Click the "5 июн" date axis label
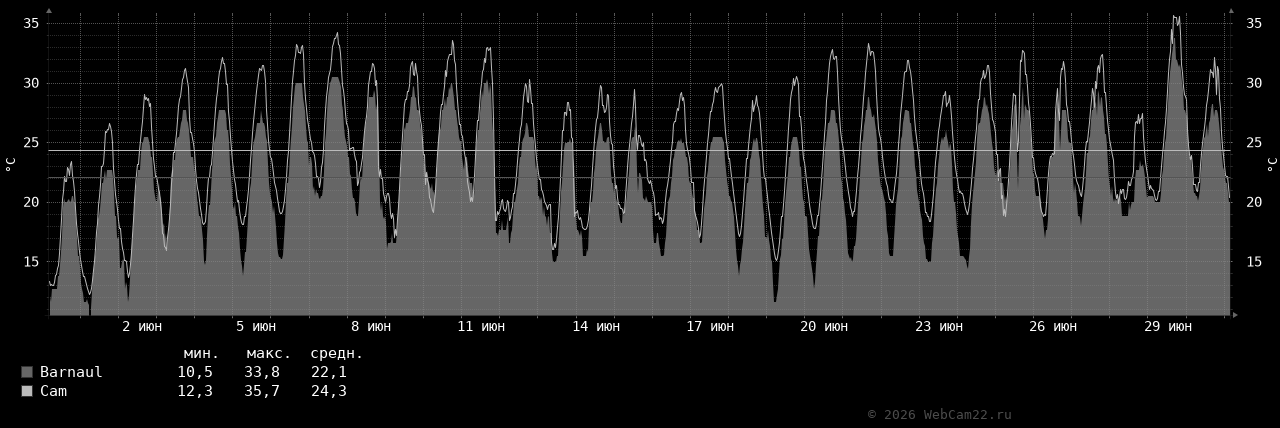The width and height of the screenshot is (1280, 428). [256, 326]
